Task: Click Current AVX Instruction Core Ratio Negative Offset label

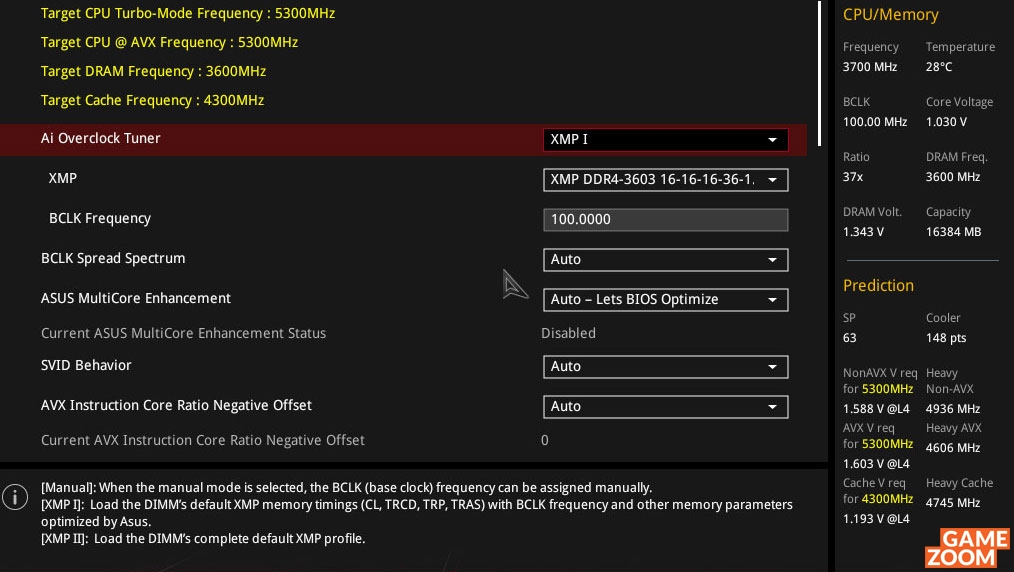Action: click(x=203, y=440)
